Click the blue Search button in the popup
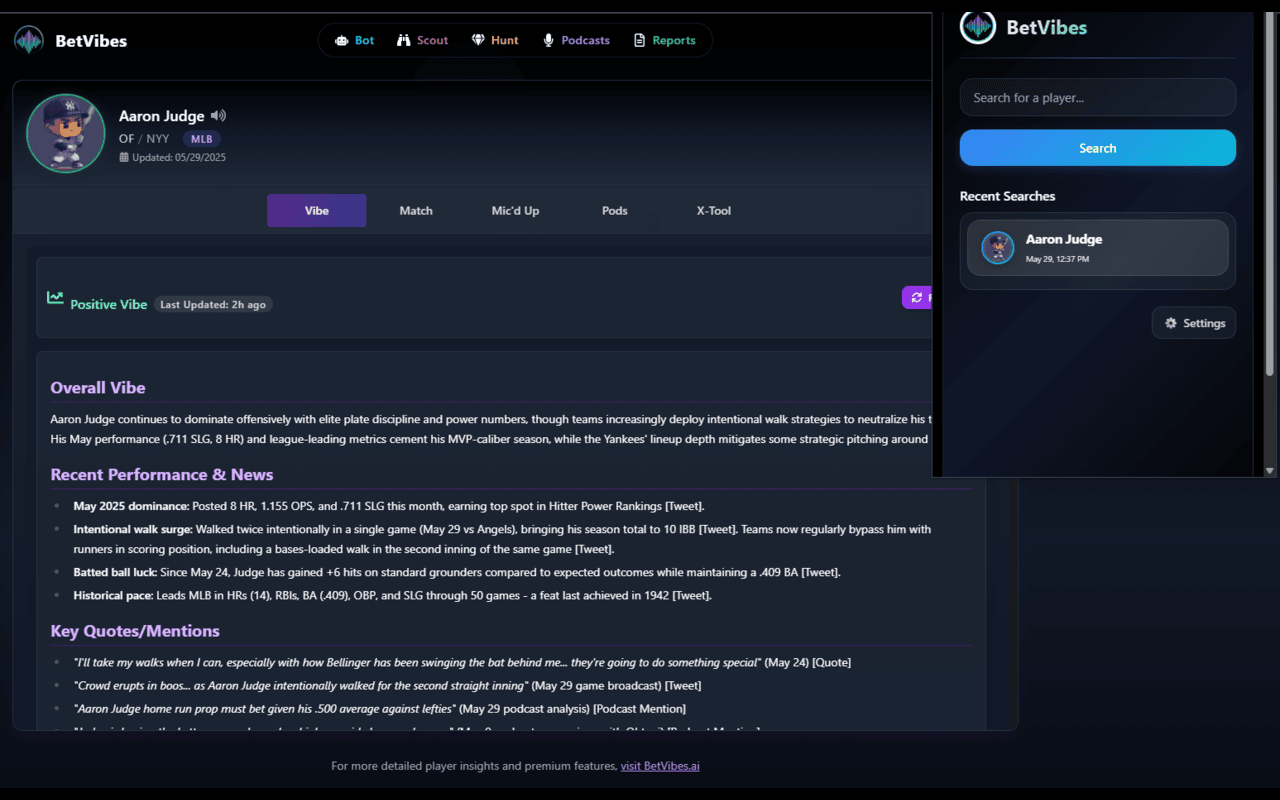The height and width of the screenshot is (800, 1280). pyautogui.click(x=1098, y=148)
